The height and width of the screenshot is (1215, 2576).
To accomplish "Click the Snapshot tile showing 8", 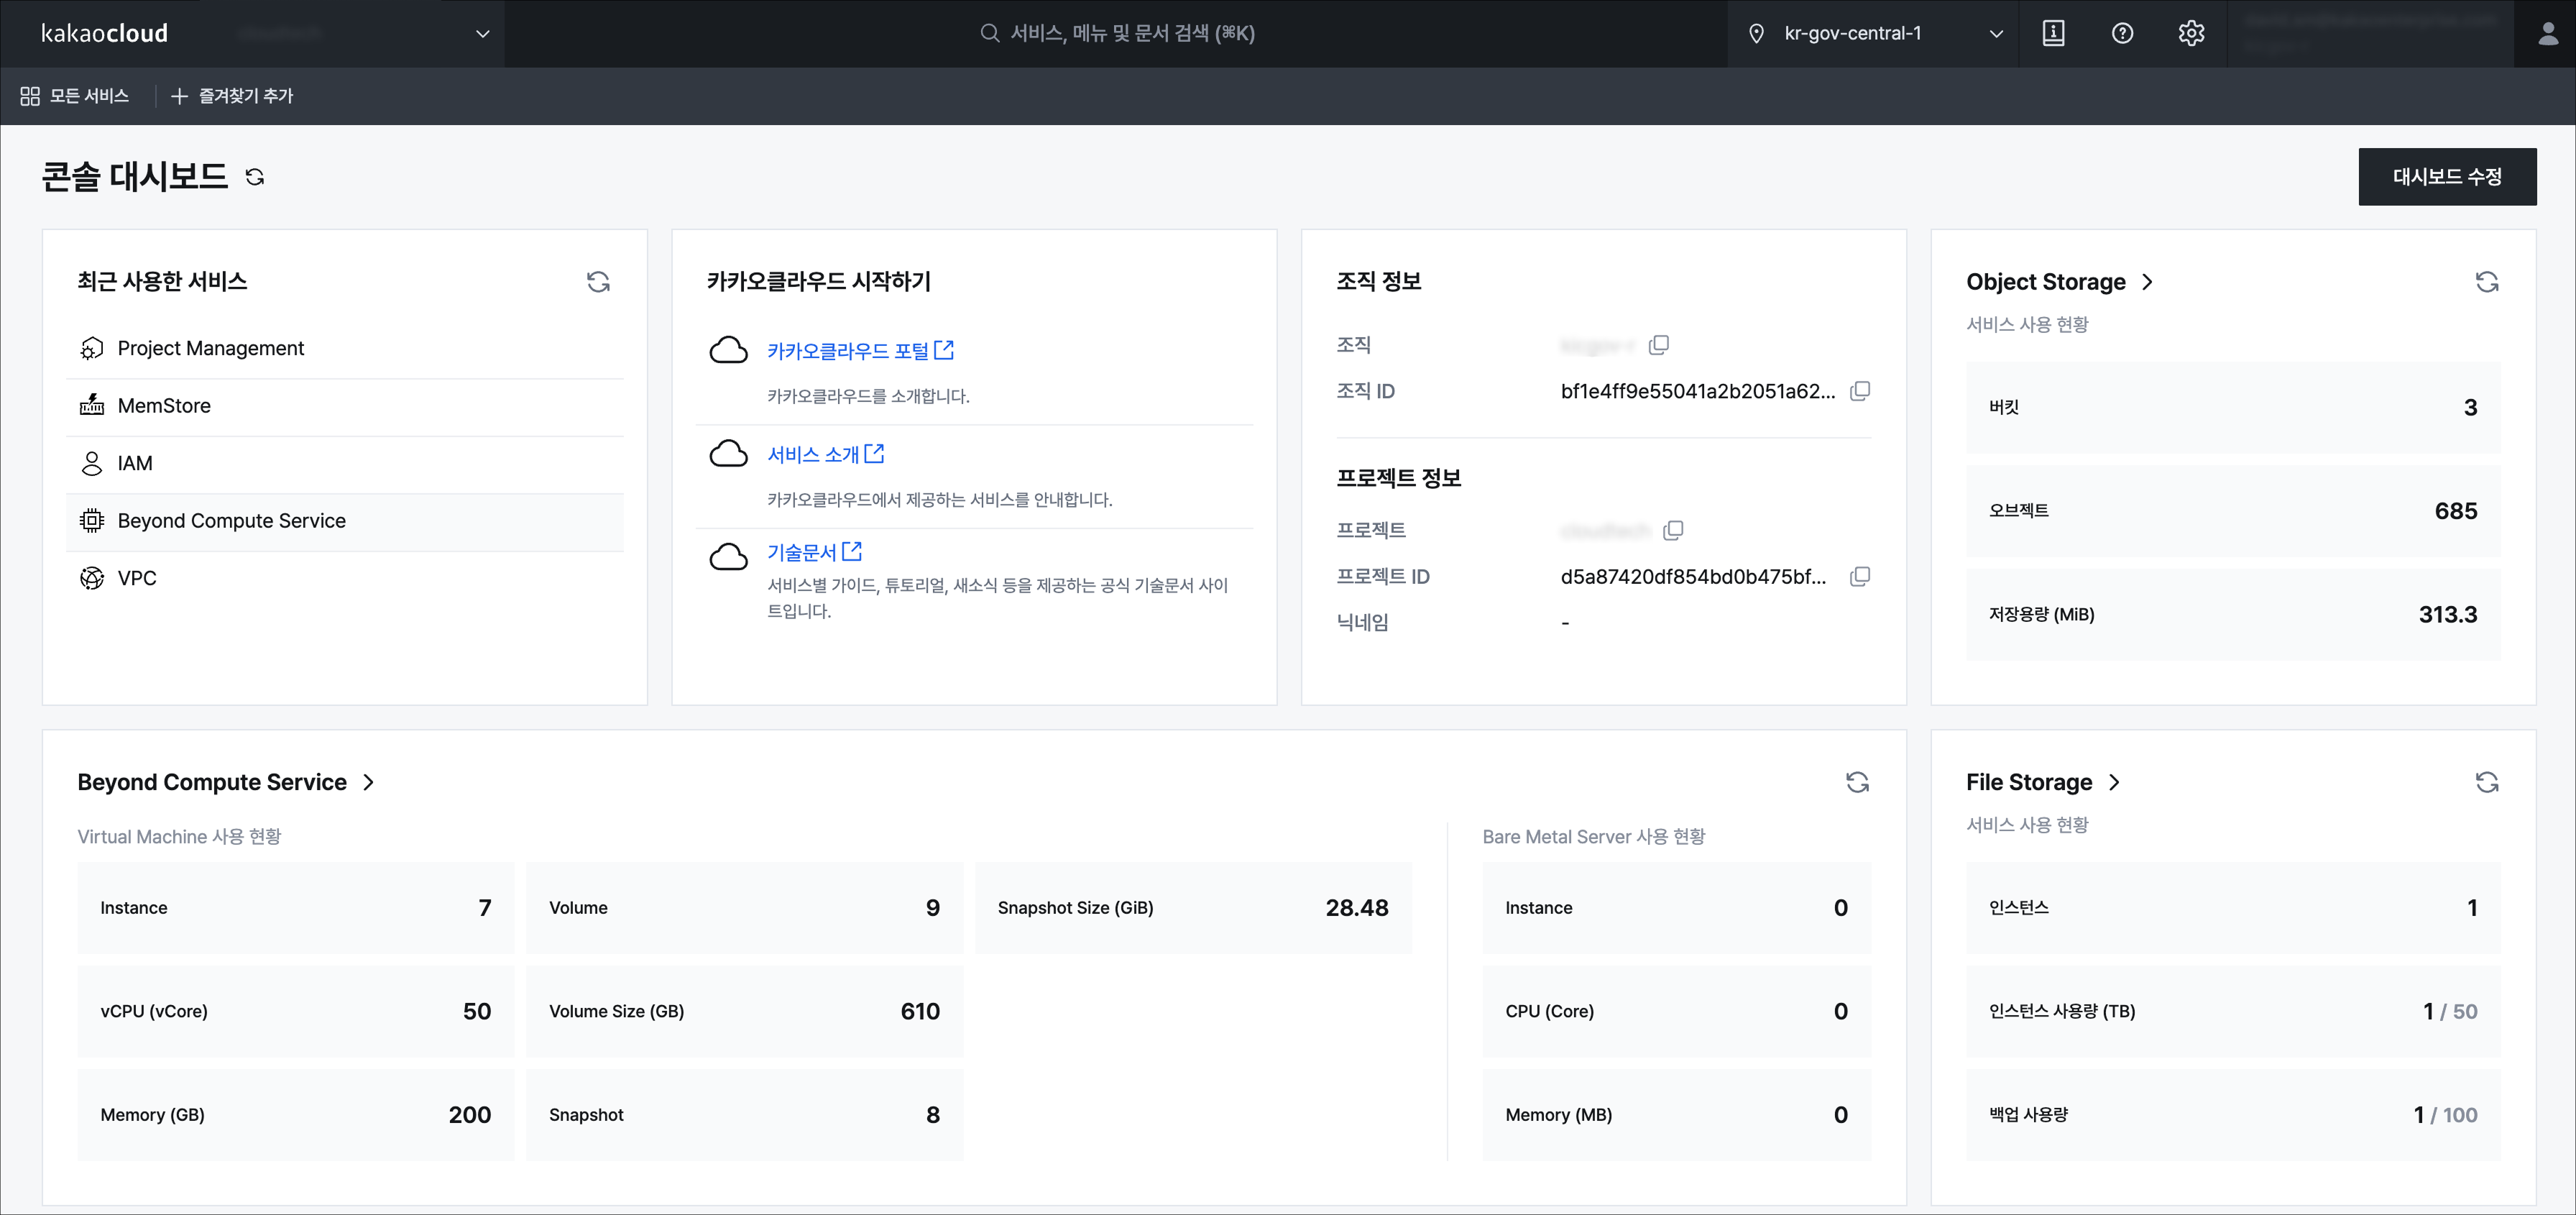I will (745, 1115).
